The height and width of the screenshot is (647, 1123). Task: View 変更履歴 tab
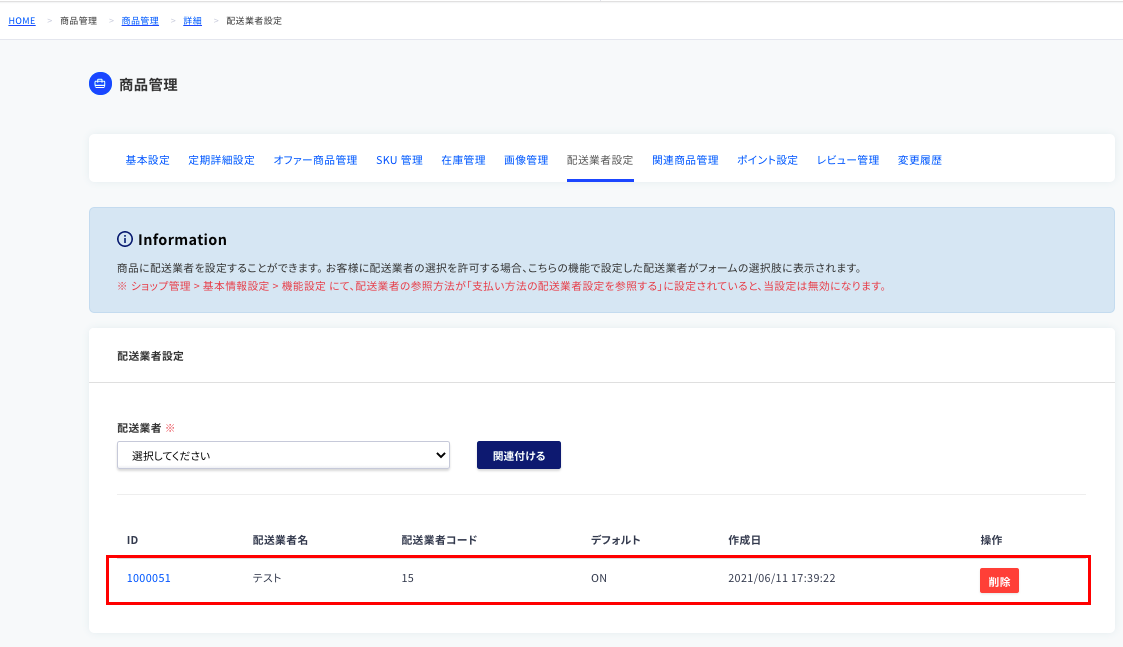(920, 160)
